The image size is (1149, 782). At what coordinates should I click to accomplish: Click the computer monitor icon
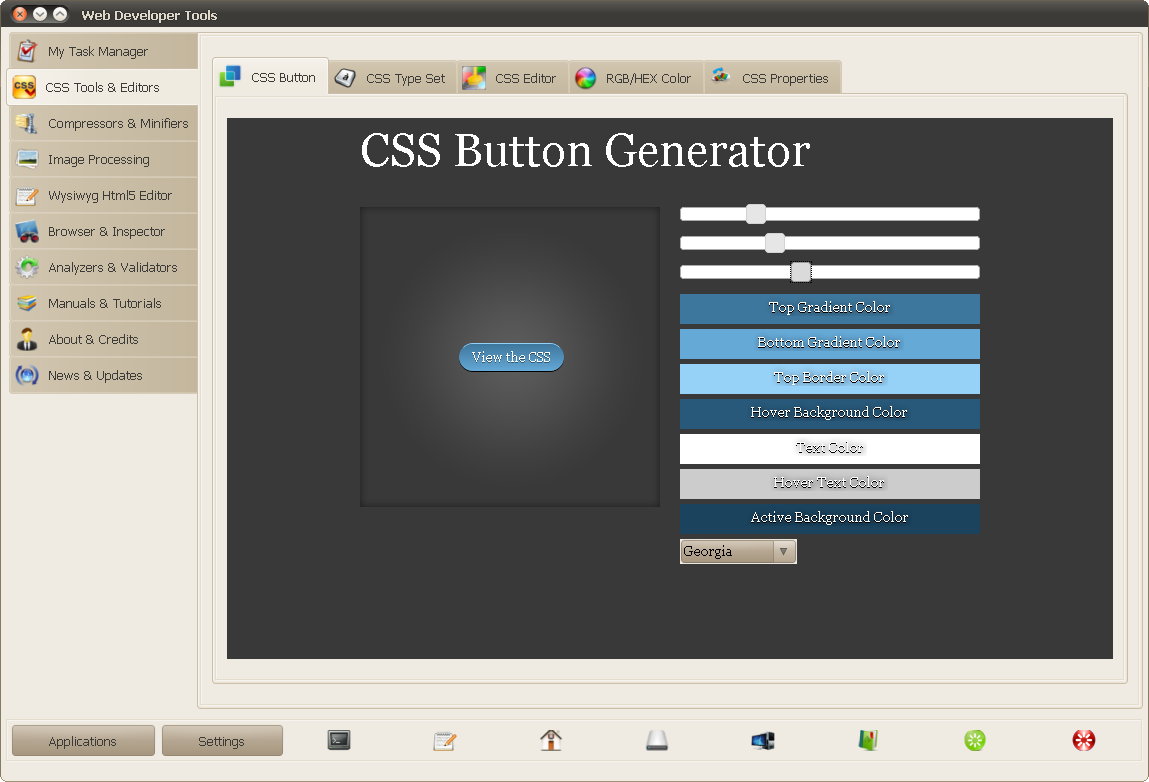[x=763, y=741]
